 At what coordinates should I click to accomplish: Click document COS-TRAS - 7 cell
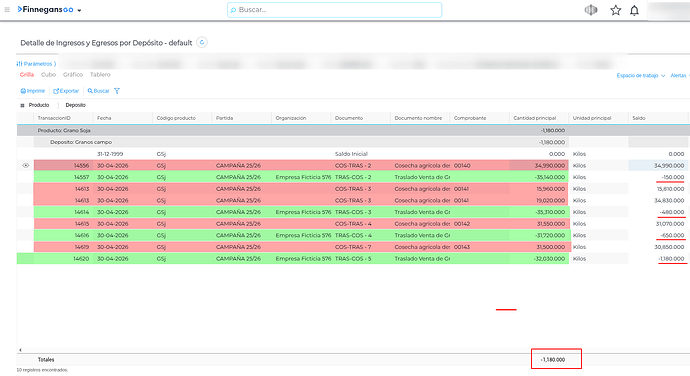coord(360,247)
